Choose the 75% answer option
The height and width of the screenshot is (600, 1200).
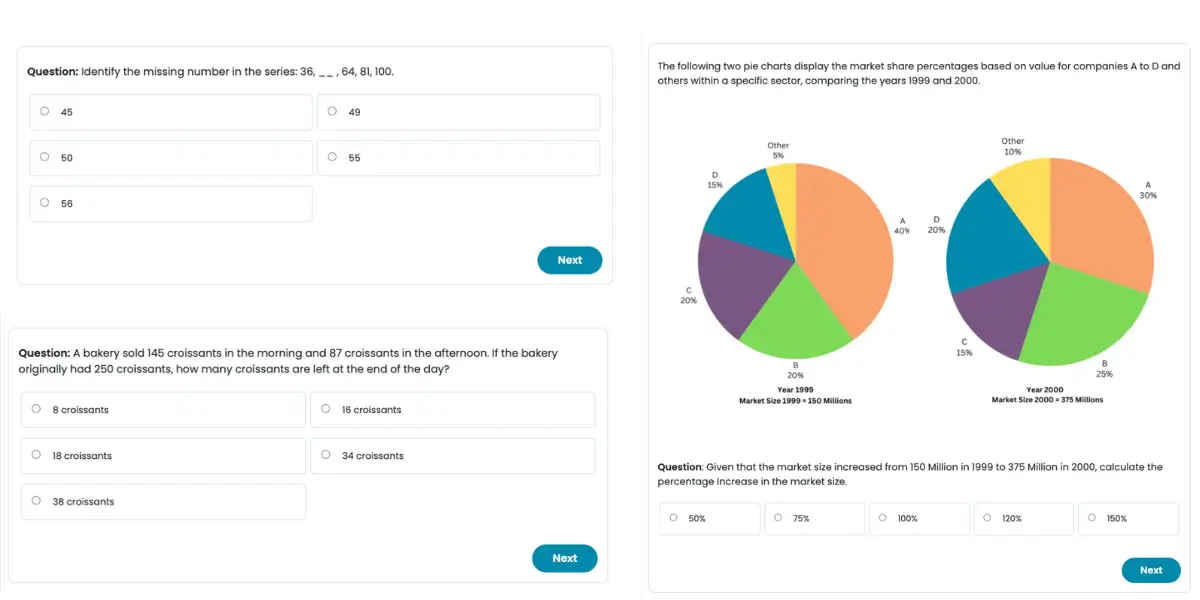pos(778,518)
